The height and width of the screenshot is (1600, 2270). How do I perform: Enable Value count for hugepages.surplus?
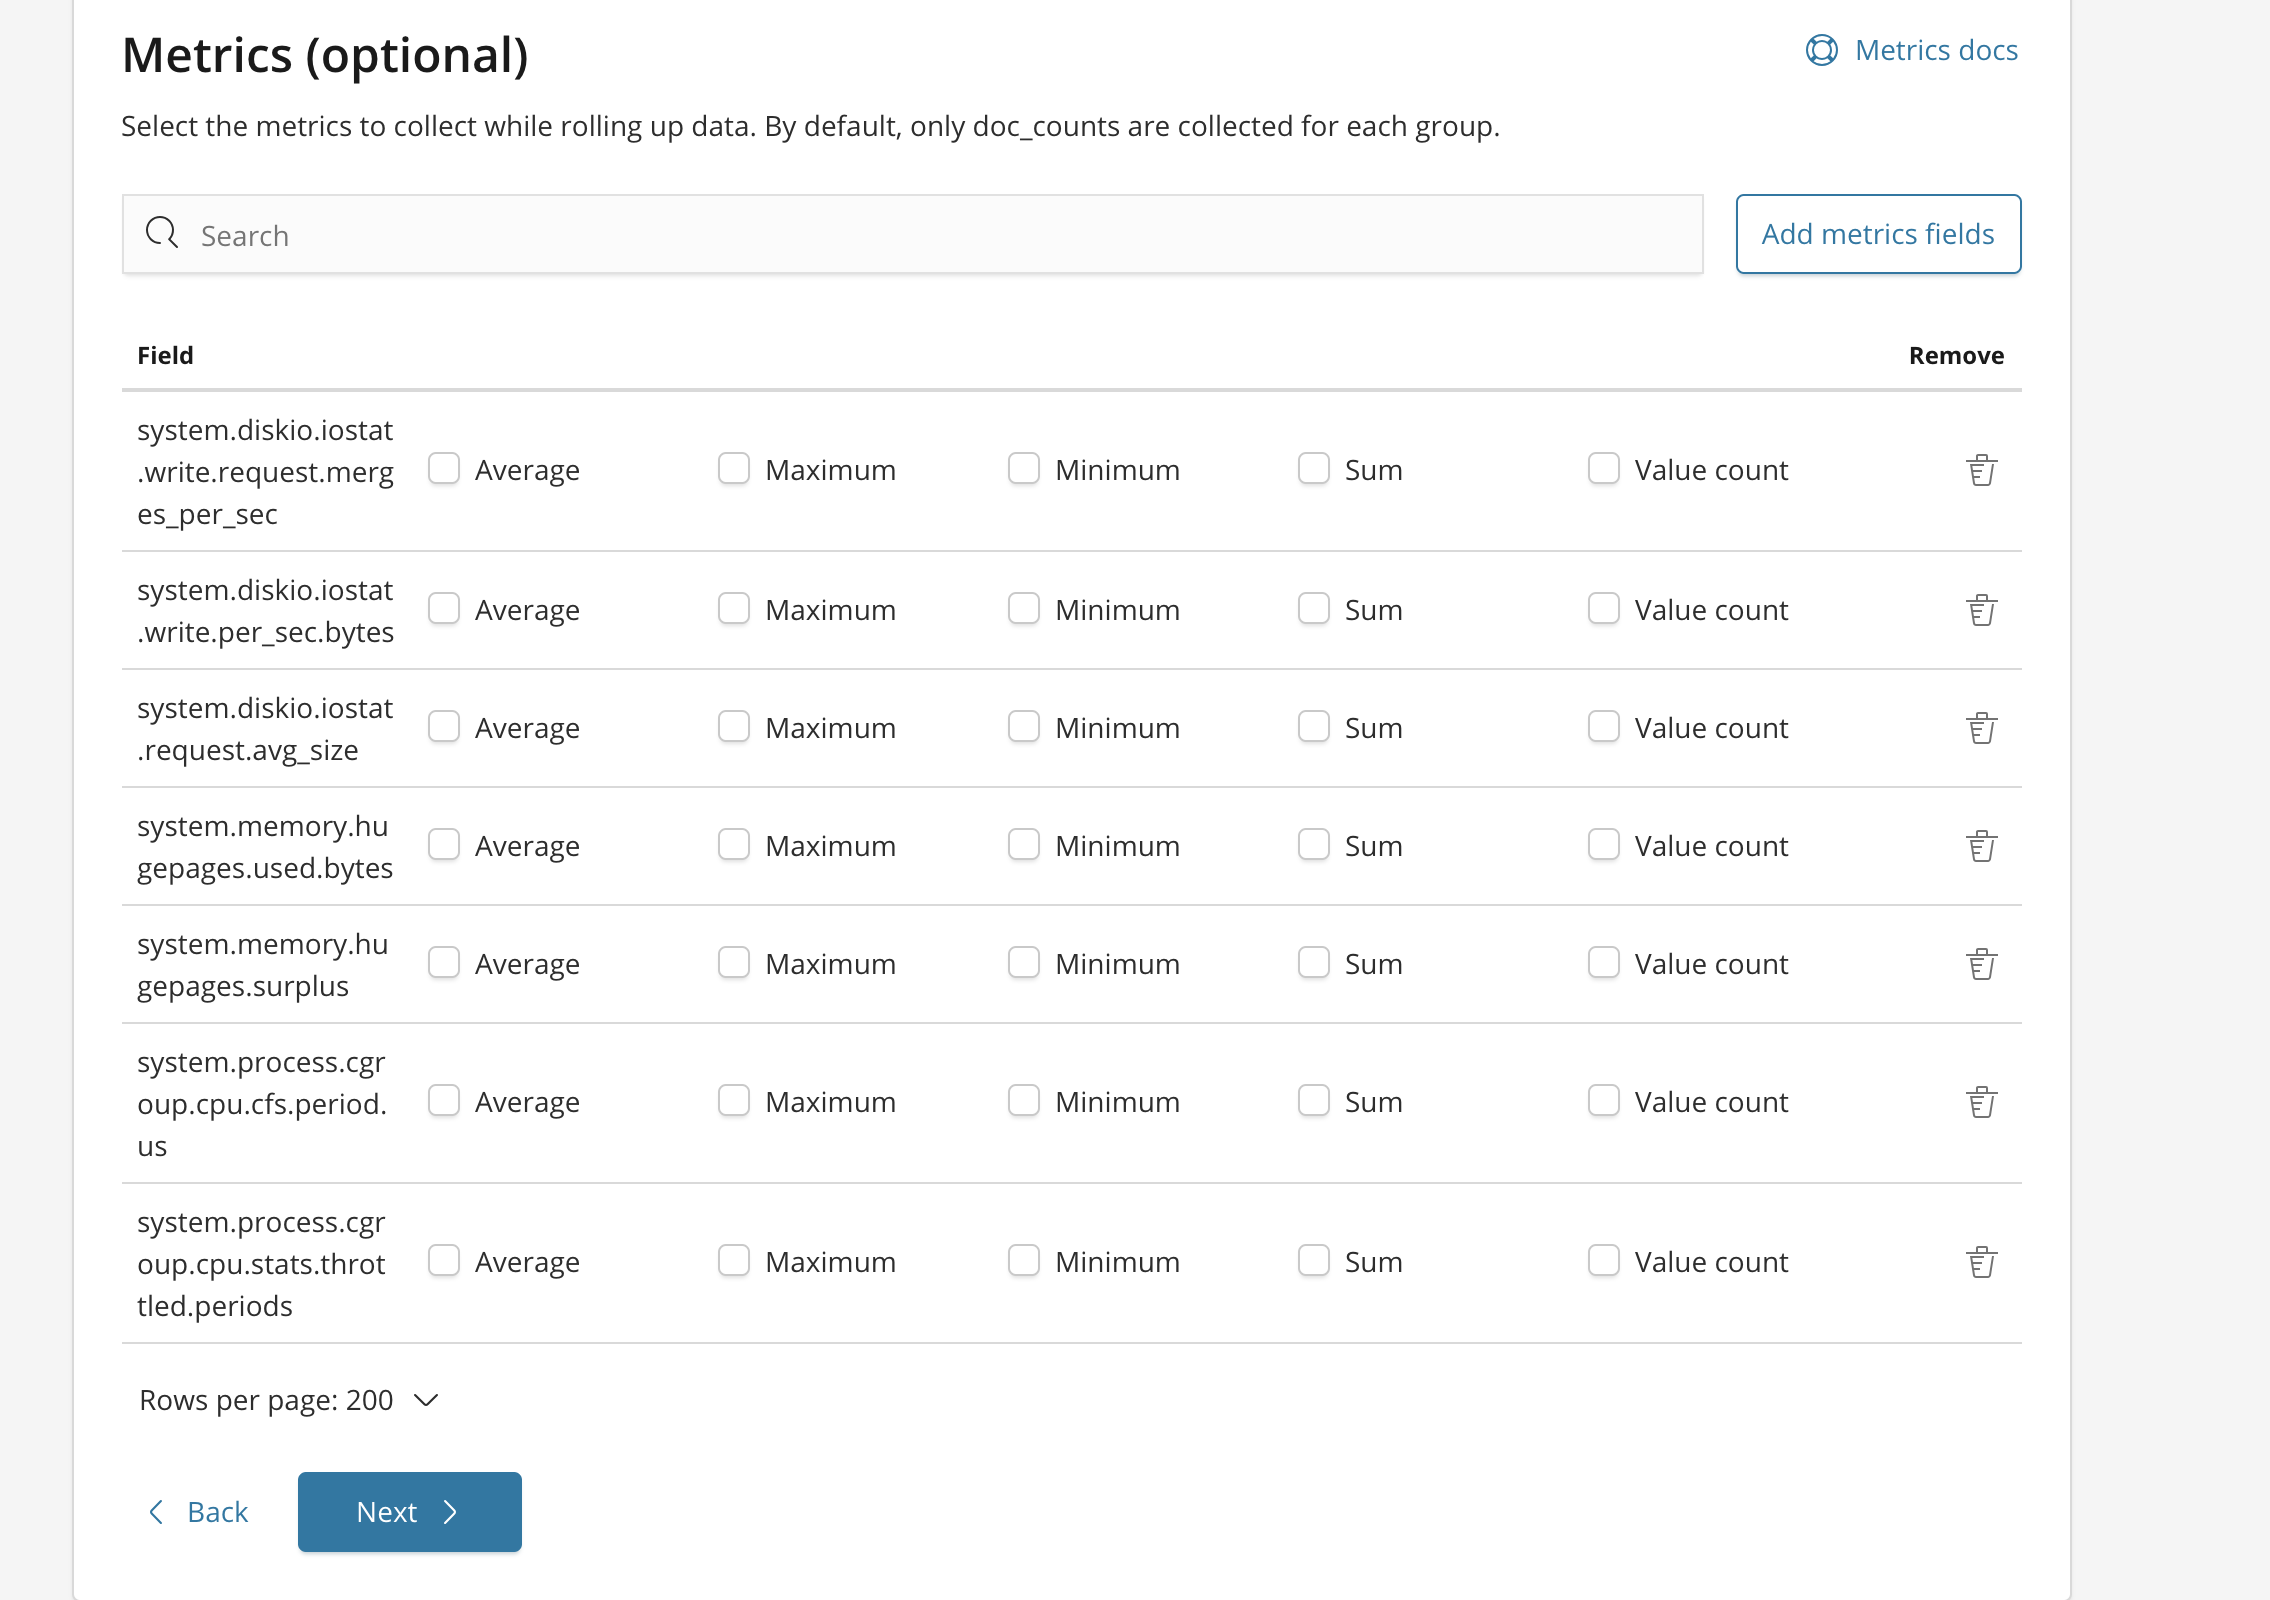point(1603,963)
